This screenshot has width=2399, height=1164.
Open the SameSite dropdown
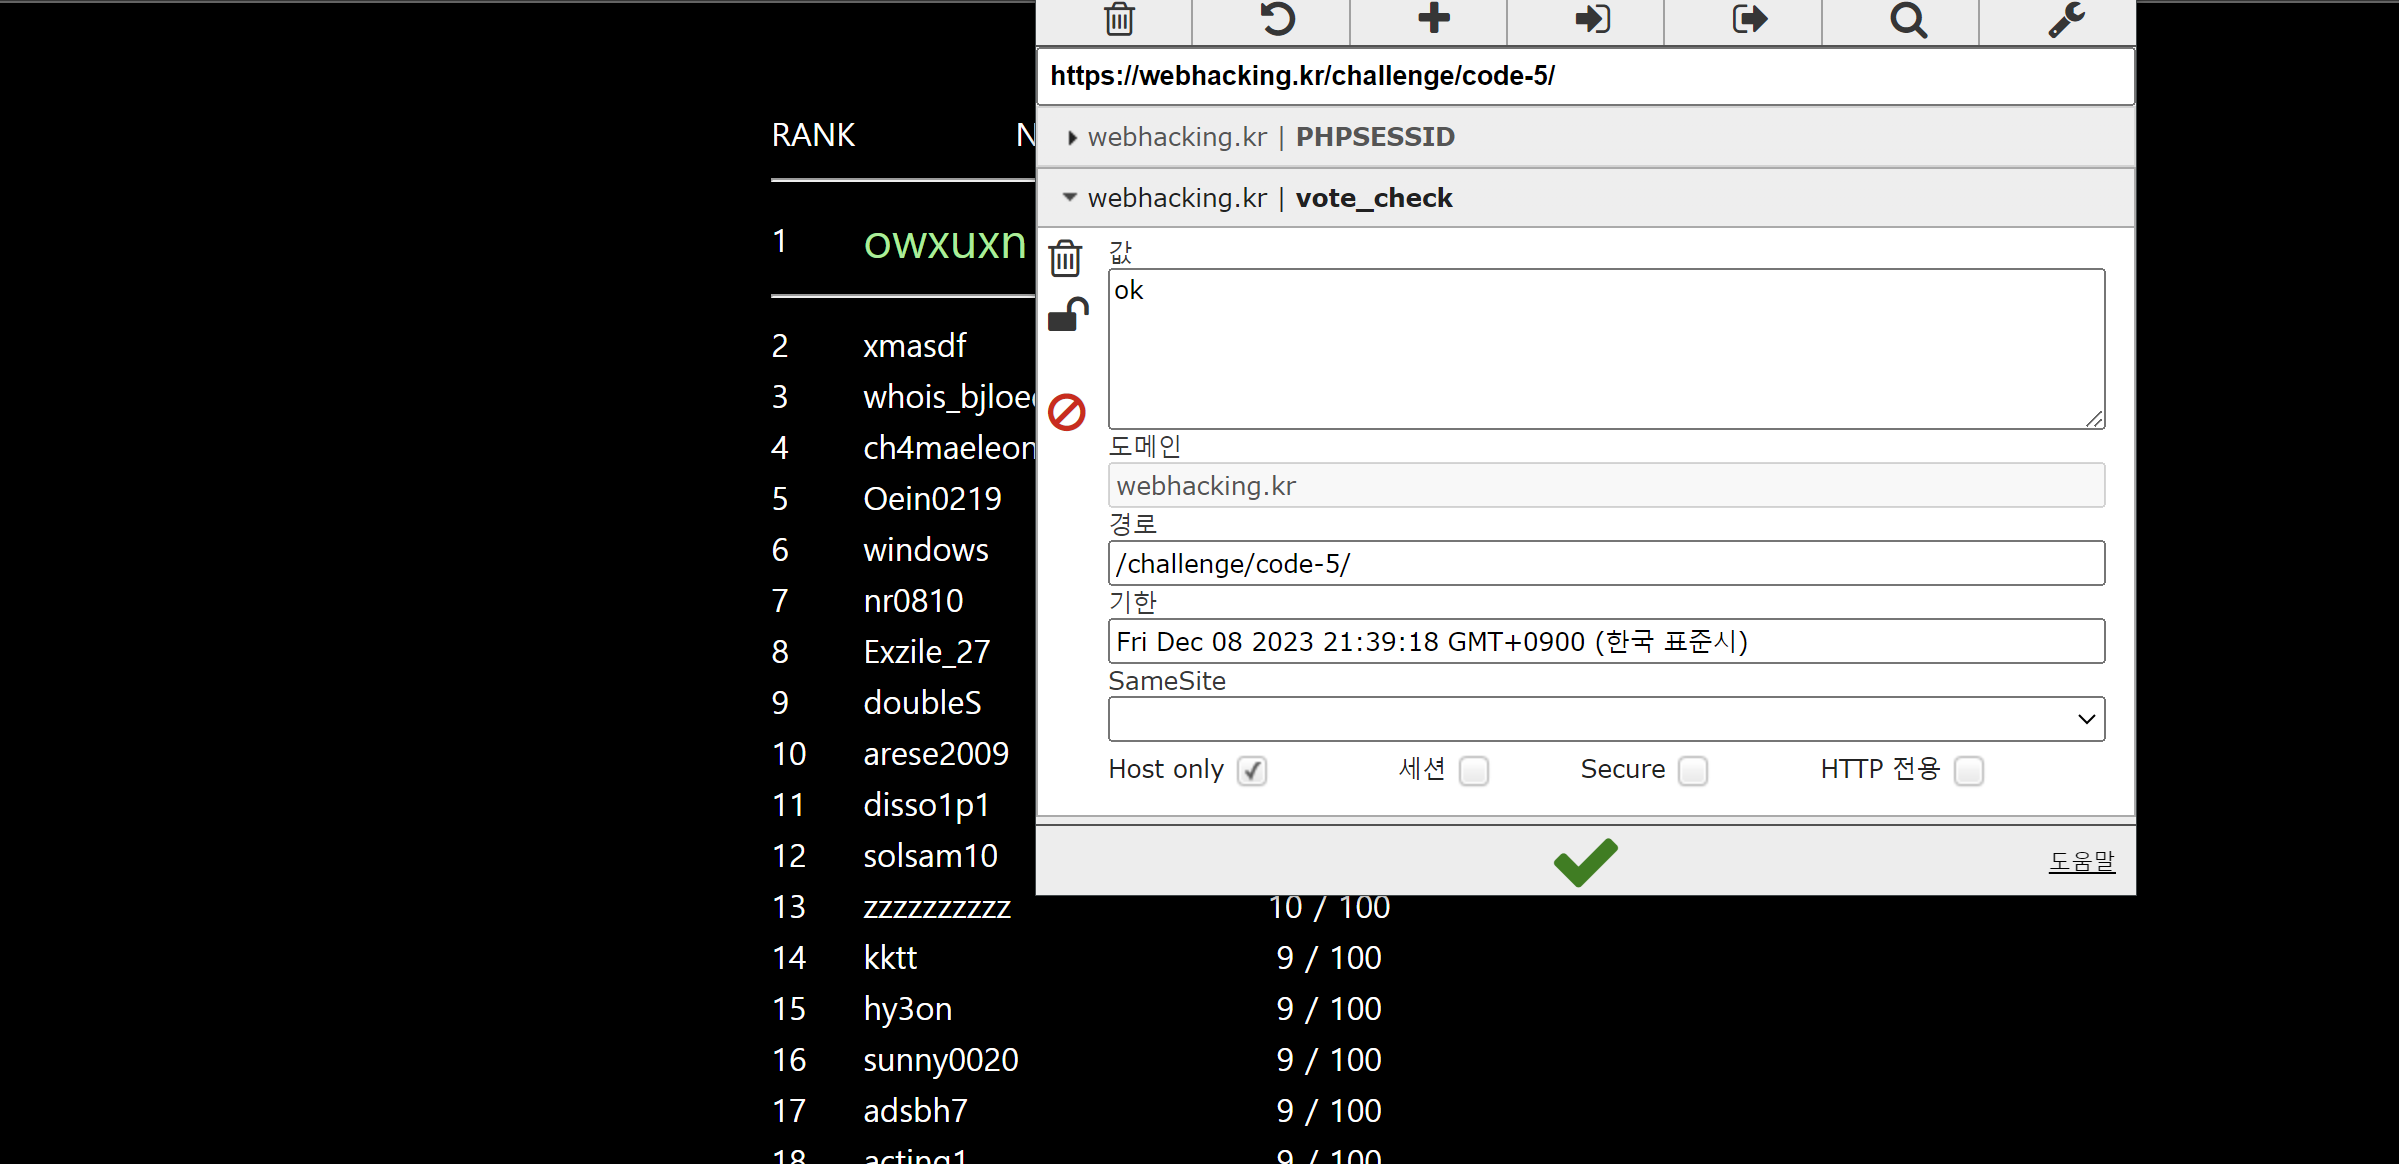point(1604,718)
